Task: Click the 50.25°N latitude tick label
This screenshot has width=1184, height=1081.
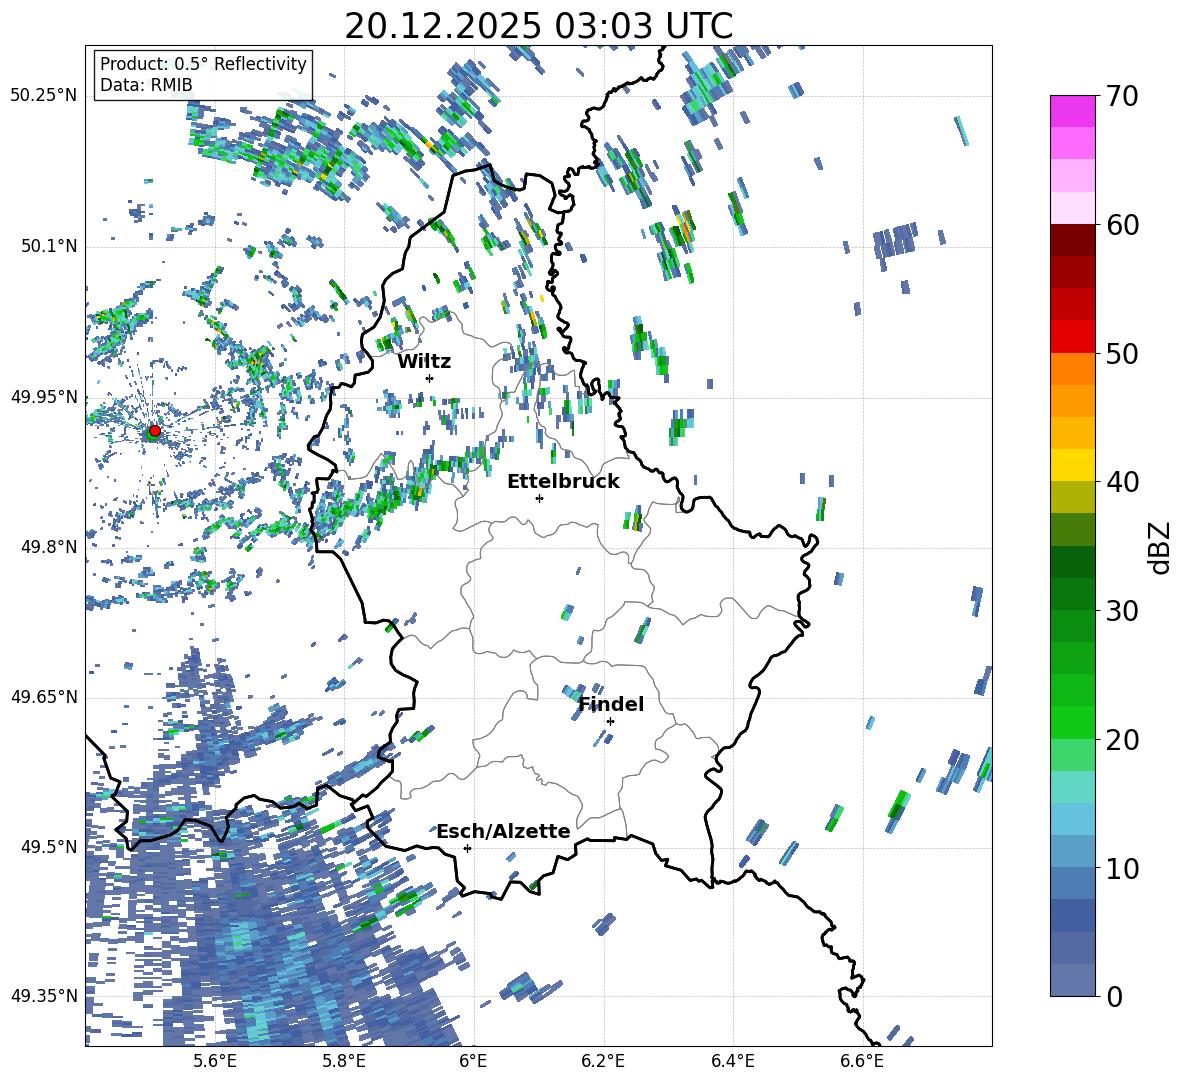Action: coord(44,96)
